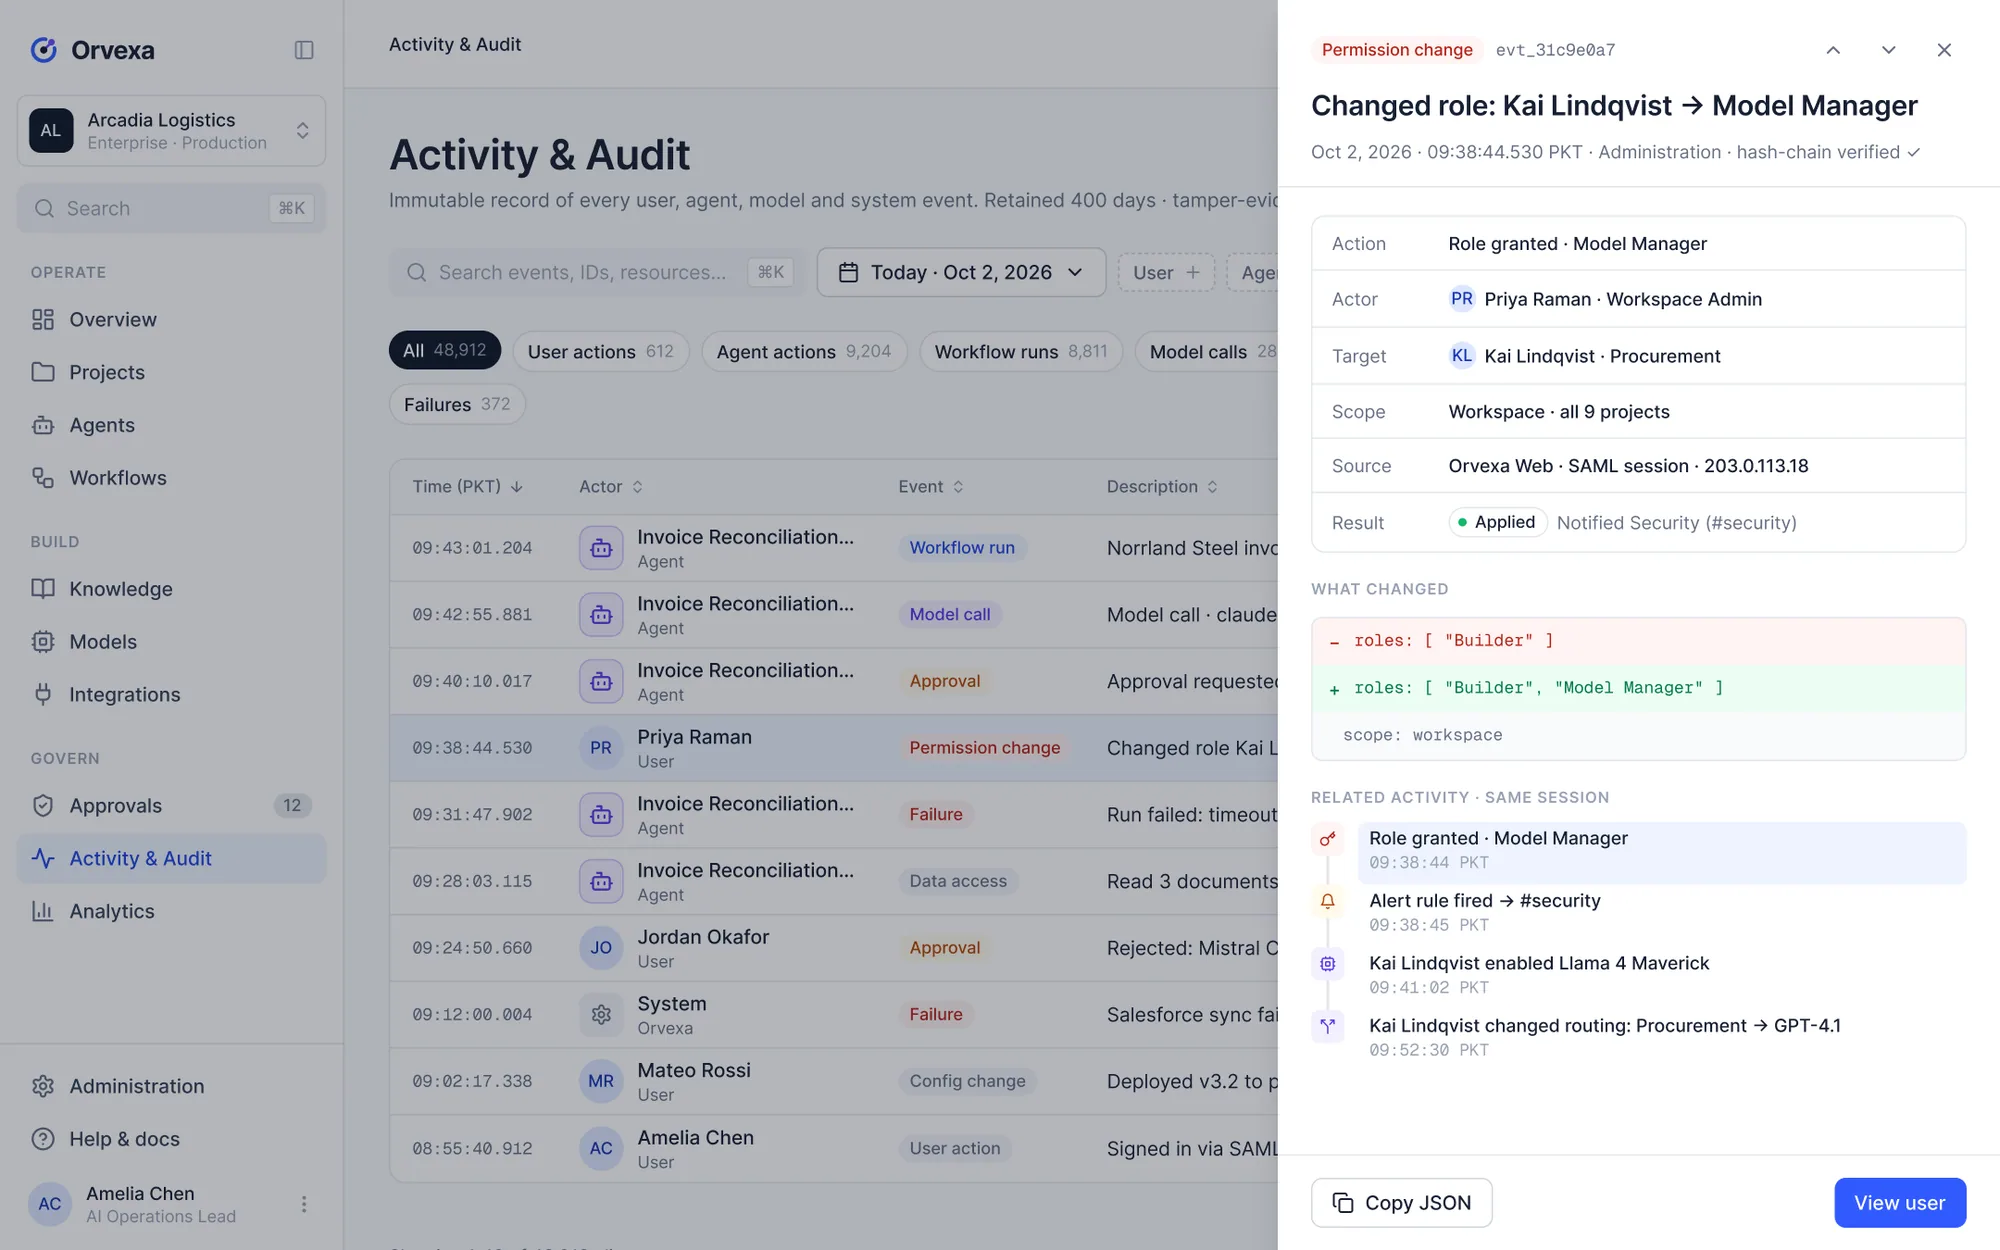Viewport: 2000px width, 1250px height.
Task: Open Amelia Chen's profile options menu
Action: 304,1204
